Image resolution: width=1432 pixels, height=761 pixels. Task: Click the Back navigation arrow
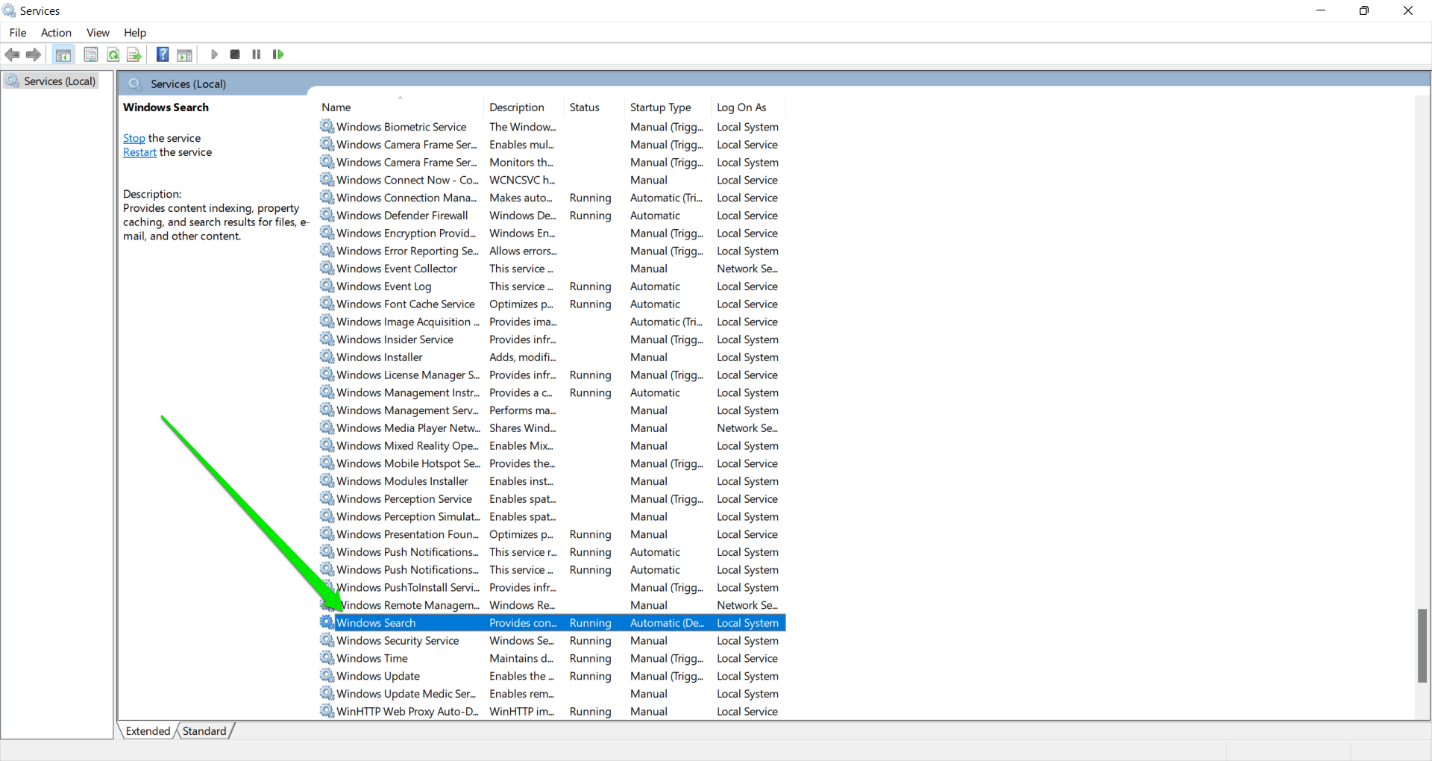pos(12,54)
